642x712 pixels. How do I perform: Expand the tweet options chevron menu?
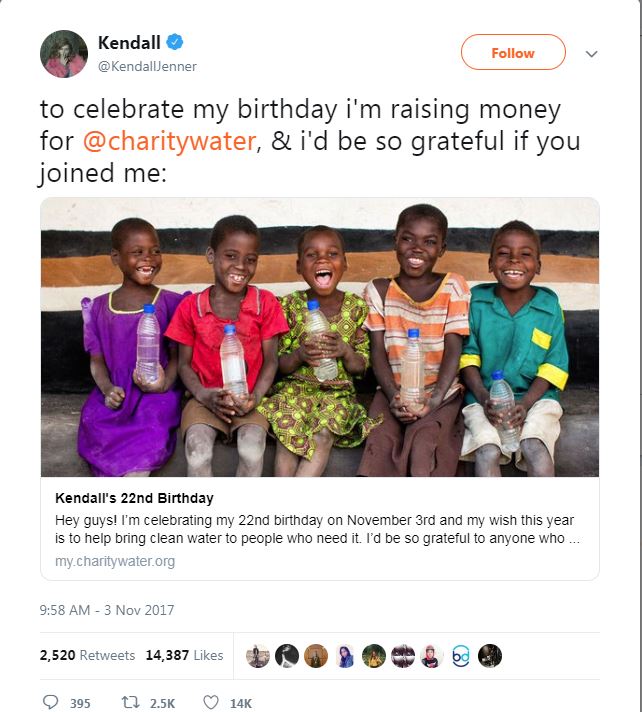point(591,54)
